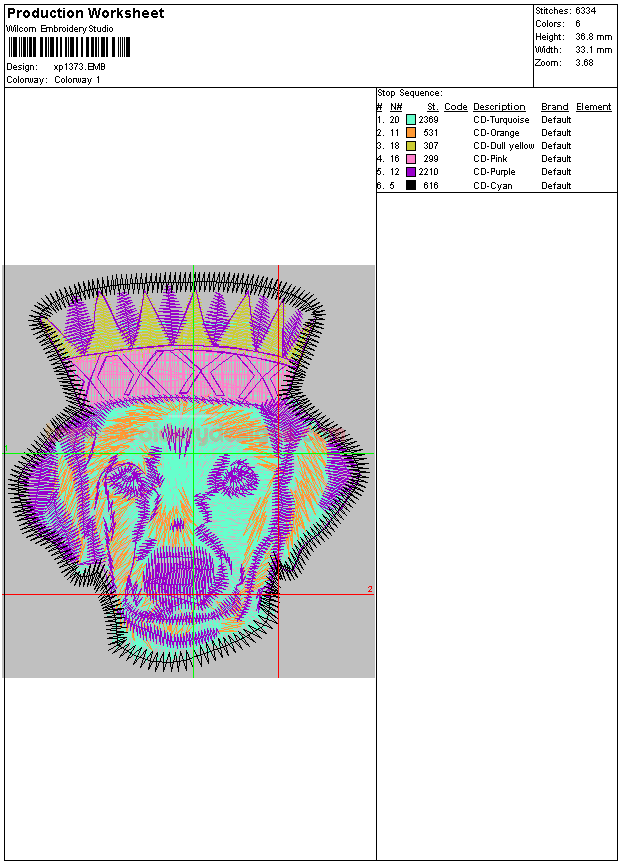Click the embroidered dog design preview
Image resolution: width=620 pixels, height=861 pixels.
(x=189, y=471)
